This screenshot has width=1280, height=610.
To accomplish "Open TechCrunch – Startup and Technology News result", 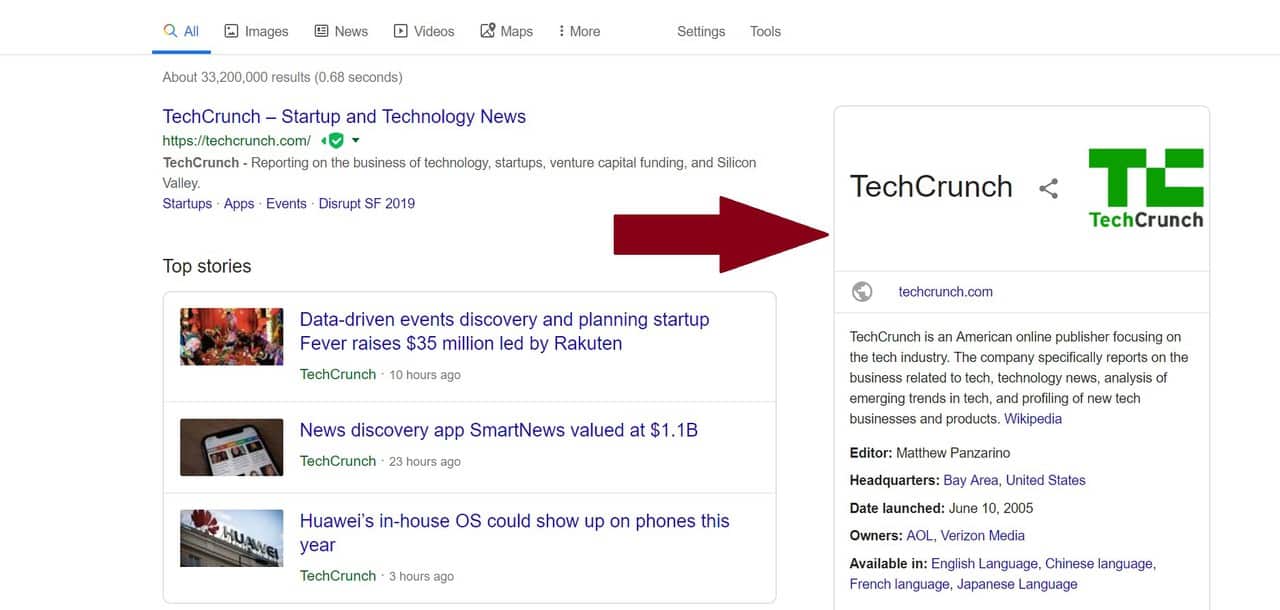I will tap(344, 116).
